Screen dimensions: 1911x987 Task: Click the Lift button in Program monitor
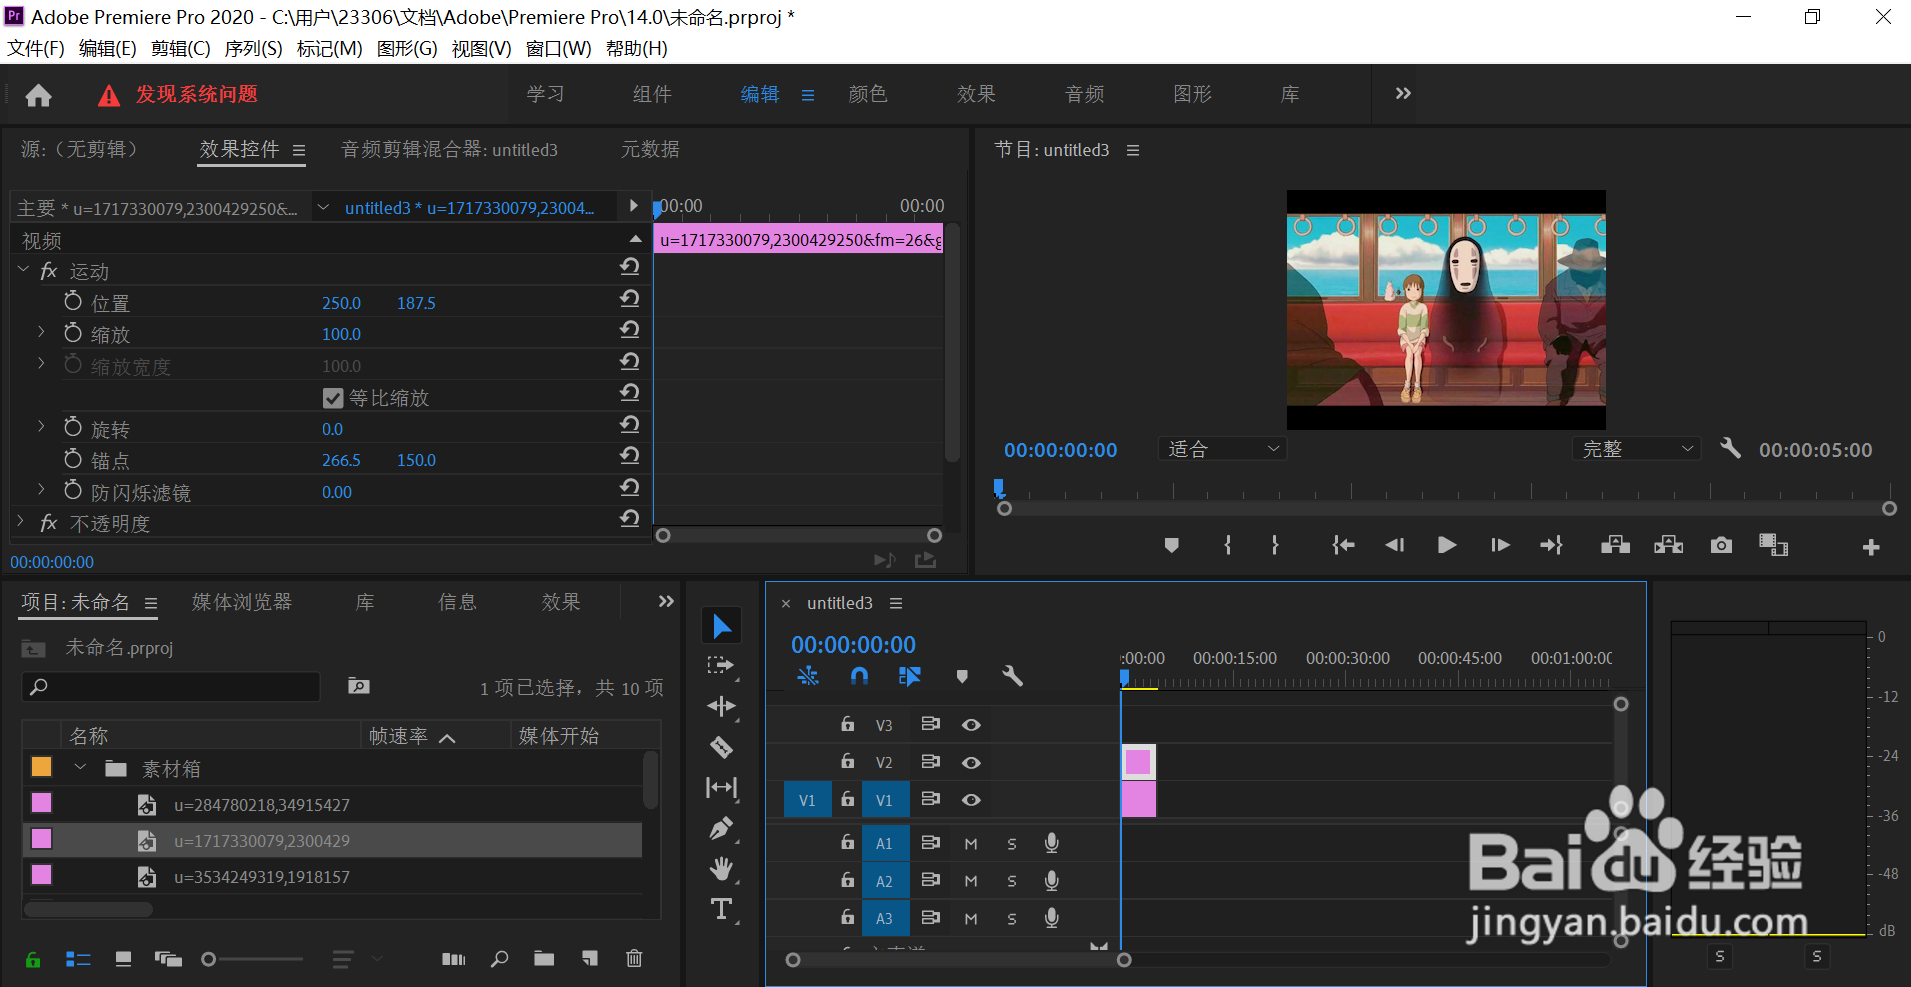pyautogui.click(x=1615, y=545)
